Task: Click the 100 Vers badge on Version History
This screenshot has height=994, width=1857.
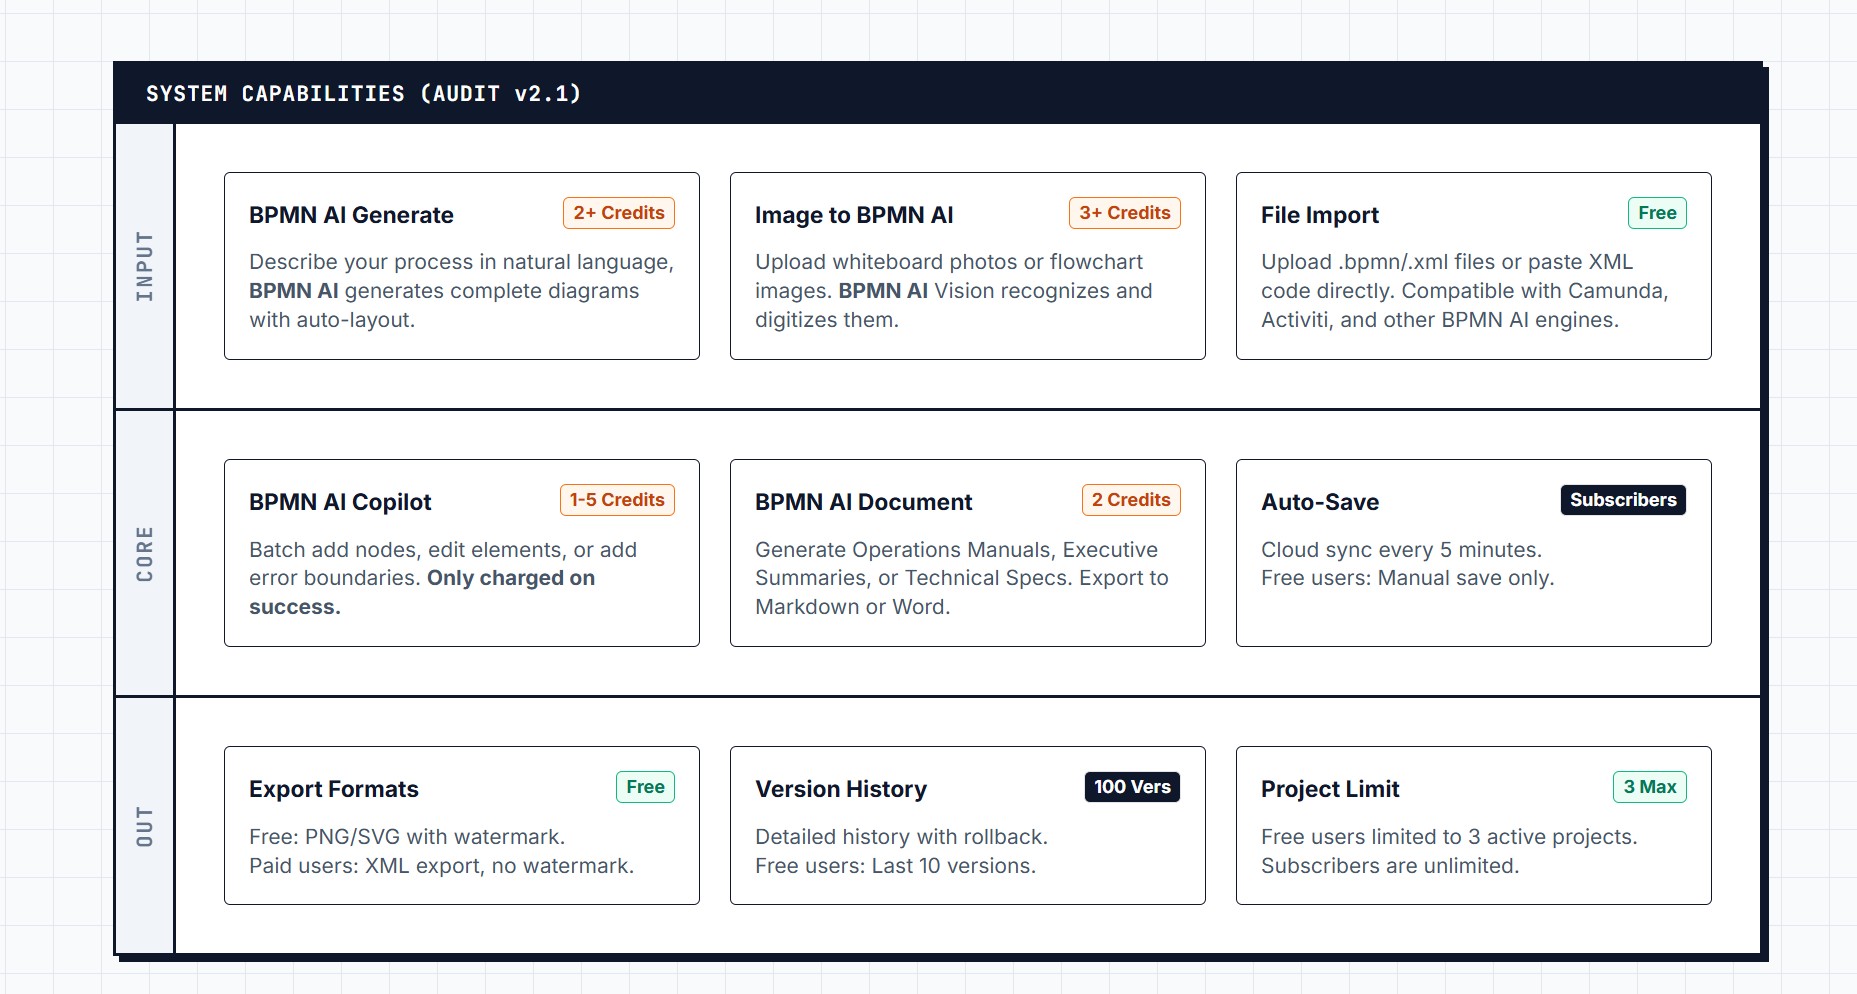Action: coord(1131,787)
